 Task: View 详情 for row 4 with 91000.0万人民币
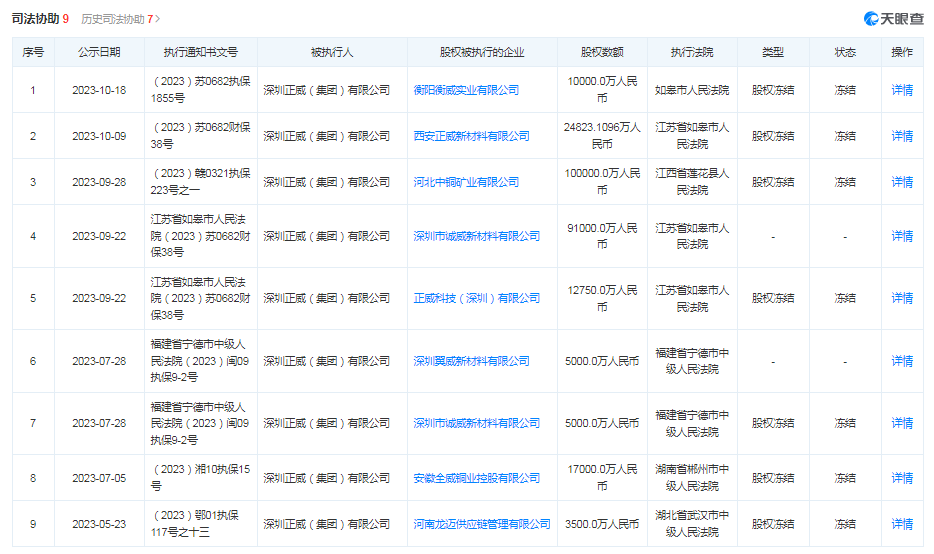[x=902, y=236]
